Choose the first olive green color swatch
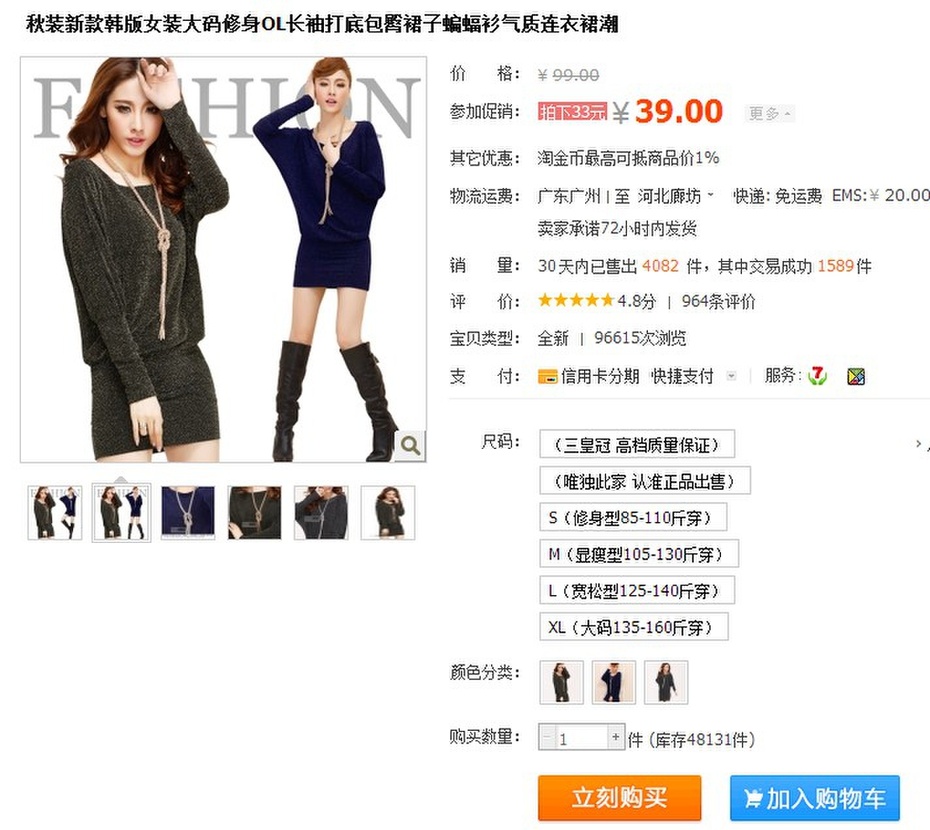Screen dimensions: 930x830 562,682
